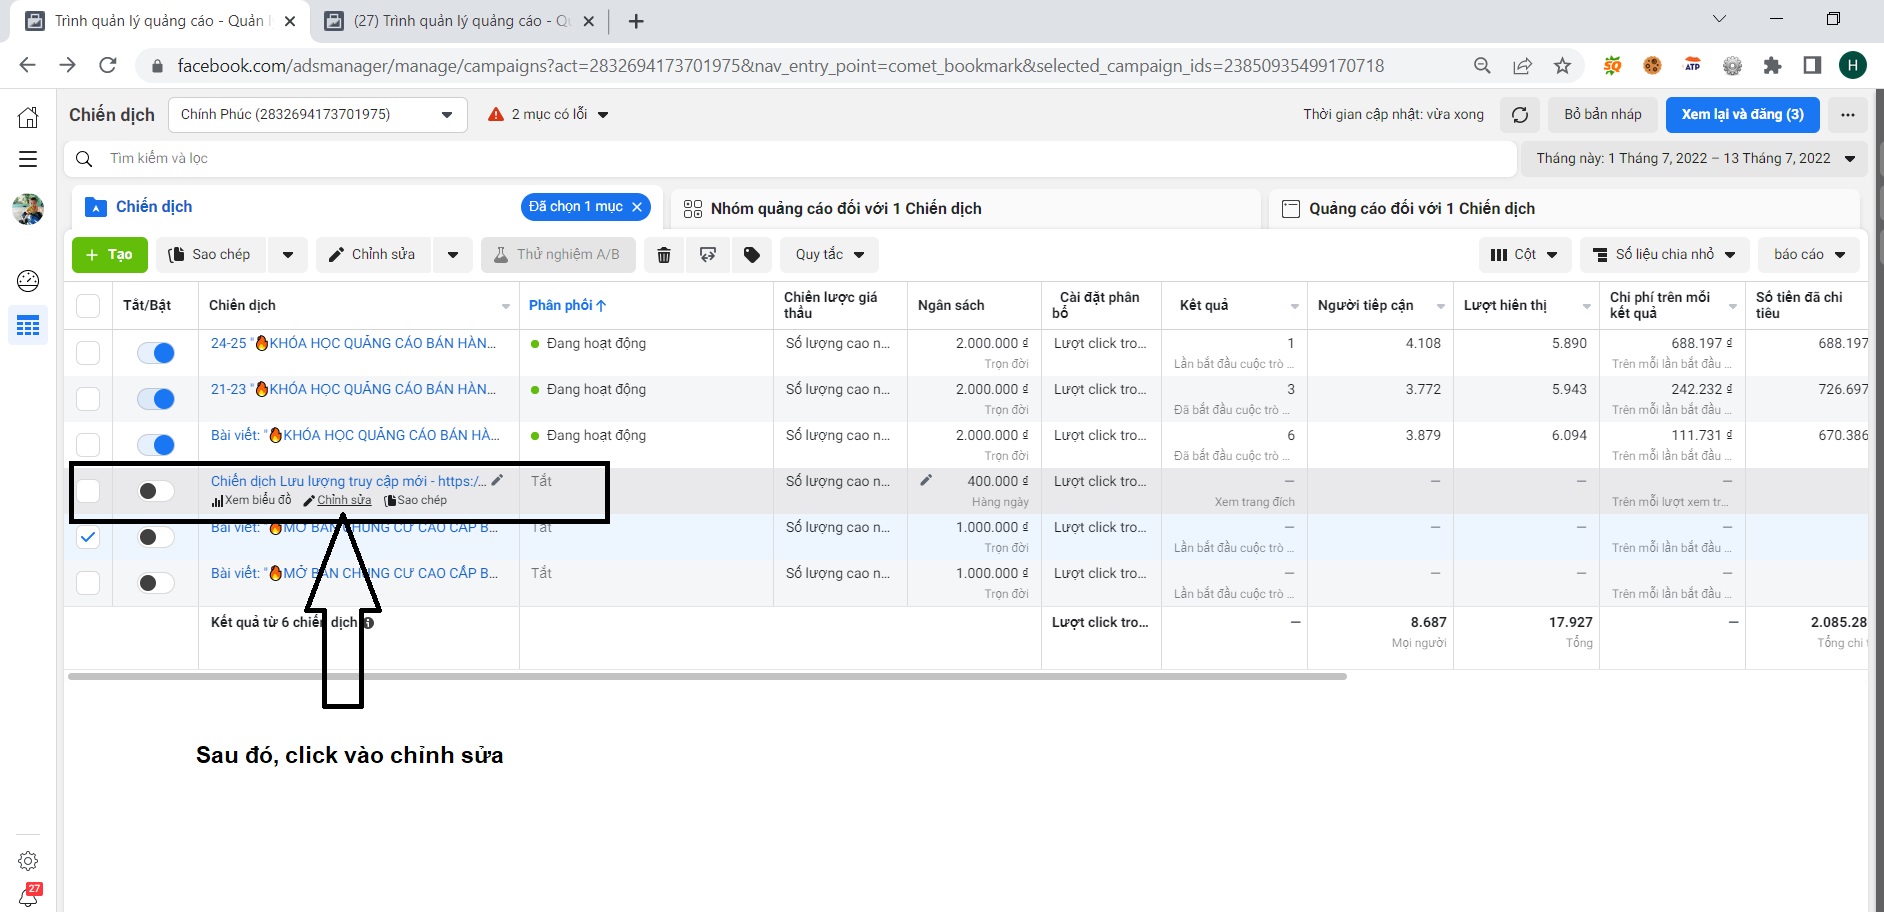Open the hamburger menu in left sidebar
This screenshot has height=912, width=1884.
click(28, 159)
